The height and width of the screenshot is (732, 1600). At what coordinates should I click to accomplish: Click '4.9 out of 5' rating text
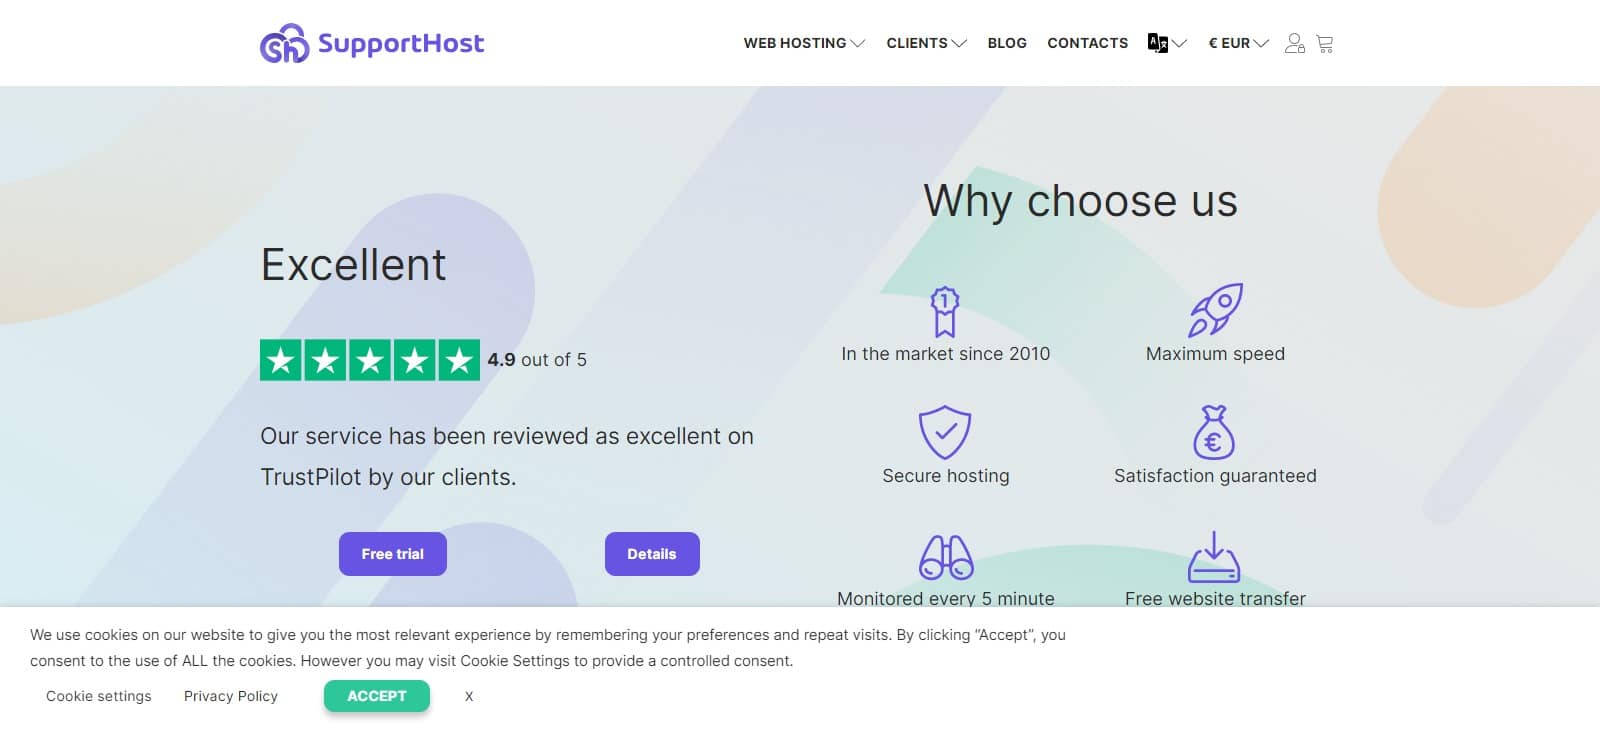tap(537, 360)
